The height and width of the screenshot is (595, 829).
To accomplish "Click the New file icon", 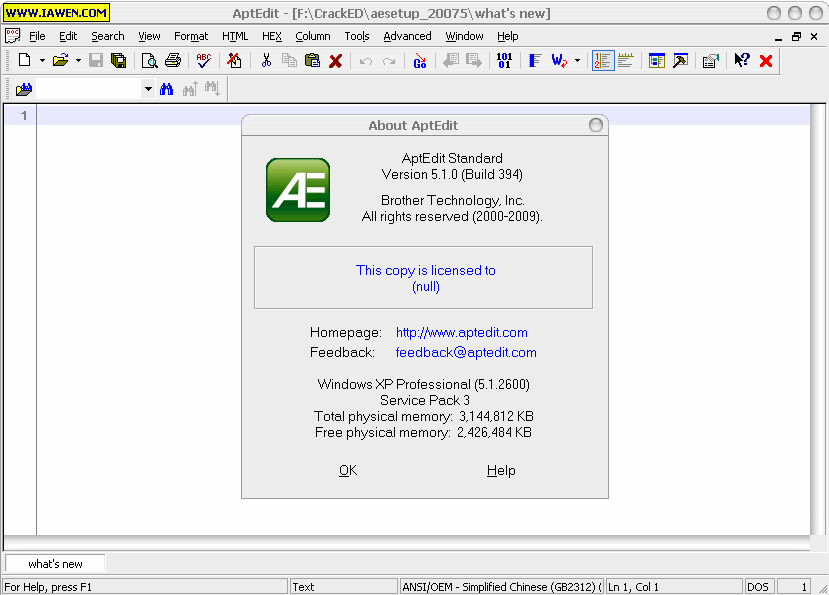I will click(x=24, y=61).
